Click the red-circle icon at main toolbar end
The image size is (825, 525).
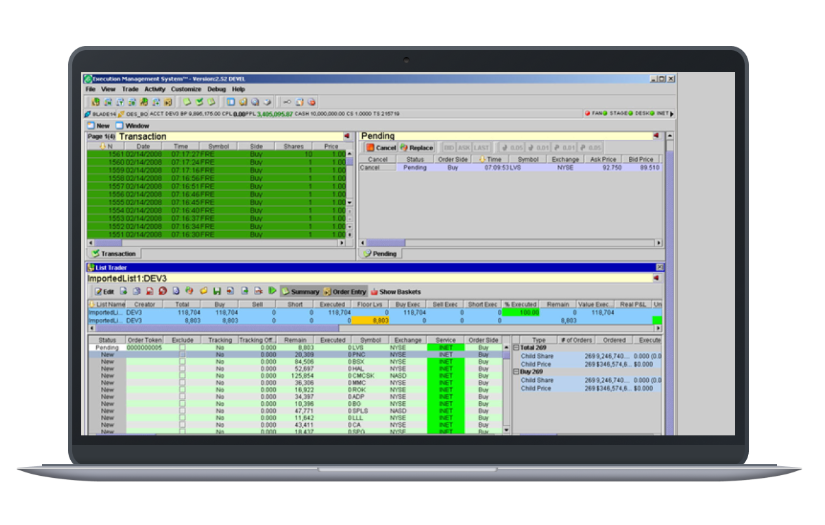tap(311, 102)
